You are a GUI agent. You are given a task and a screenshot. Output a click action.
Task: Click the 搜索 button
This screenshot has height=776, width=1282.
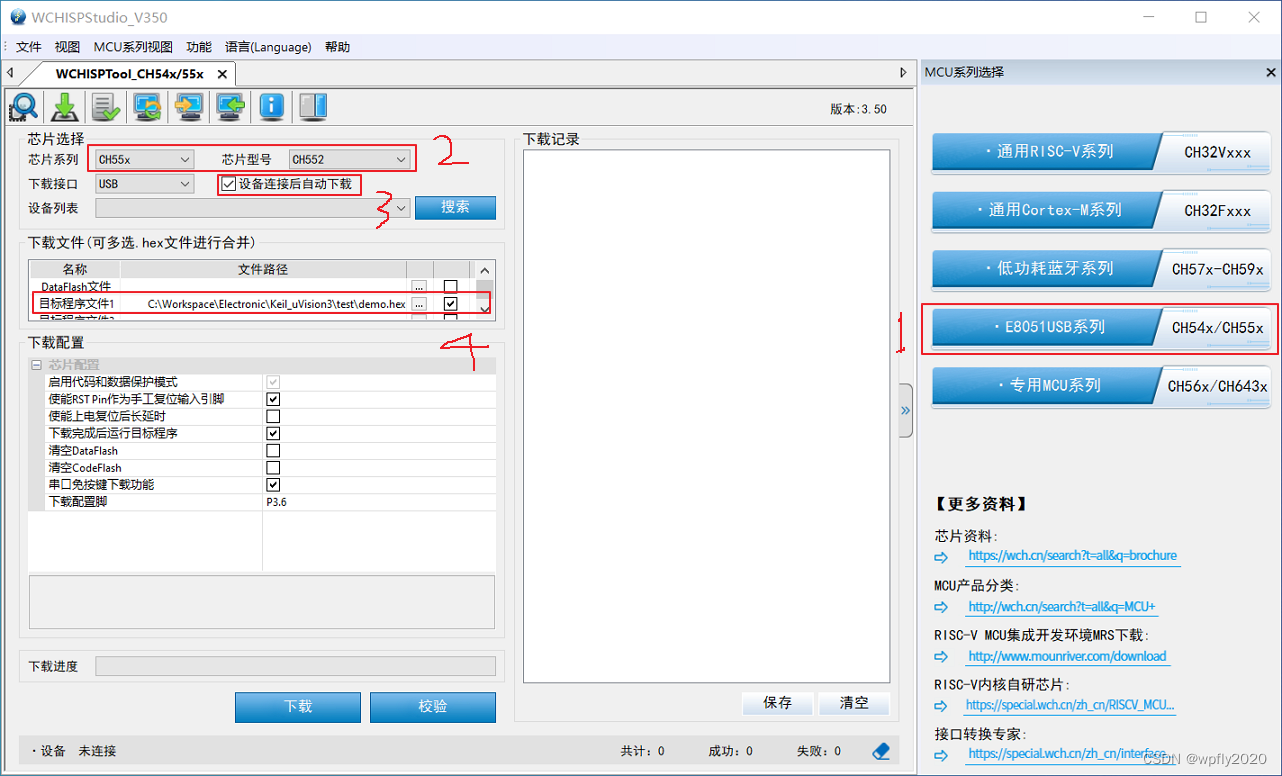coord(455,207)
